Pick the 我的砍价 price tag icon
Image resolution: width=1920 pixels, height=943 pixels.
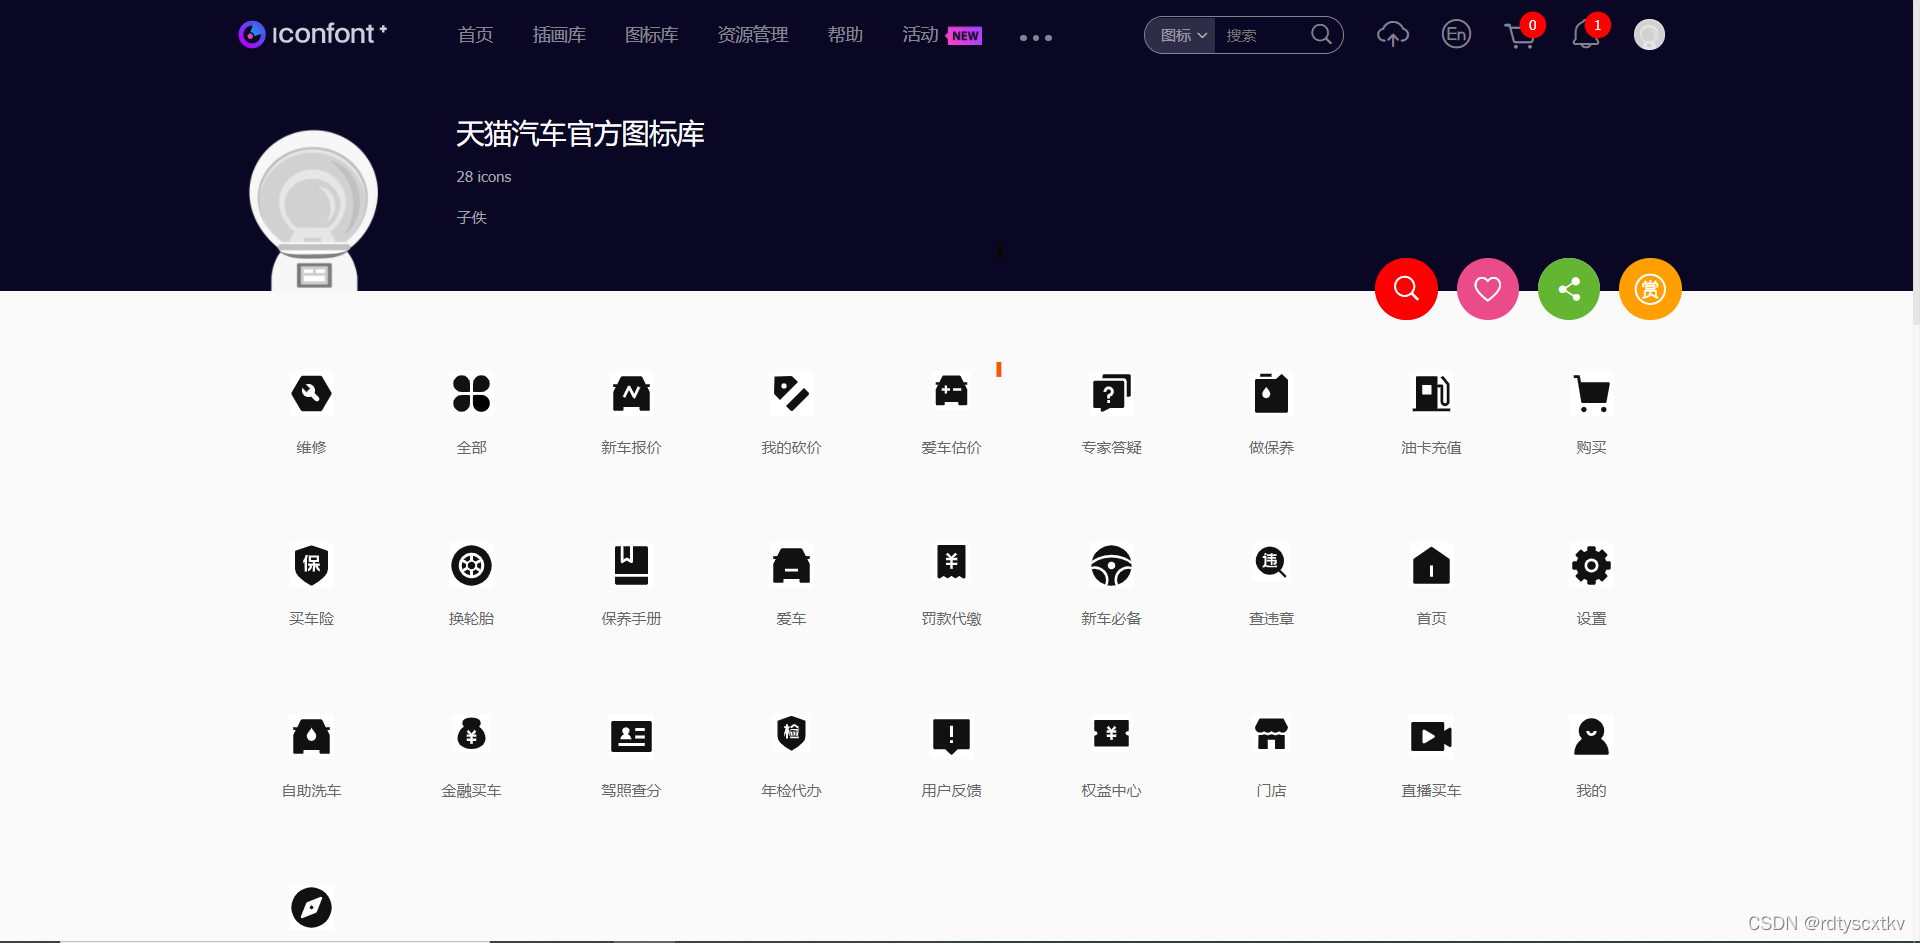791,393
